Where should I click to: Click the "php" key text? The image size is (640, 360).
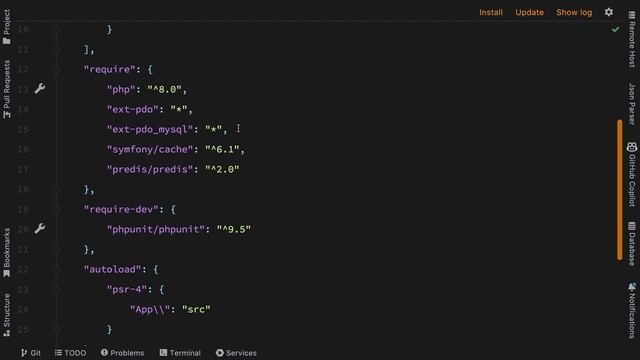pos(121,89)
